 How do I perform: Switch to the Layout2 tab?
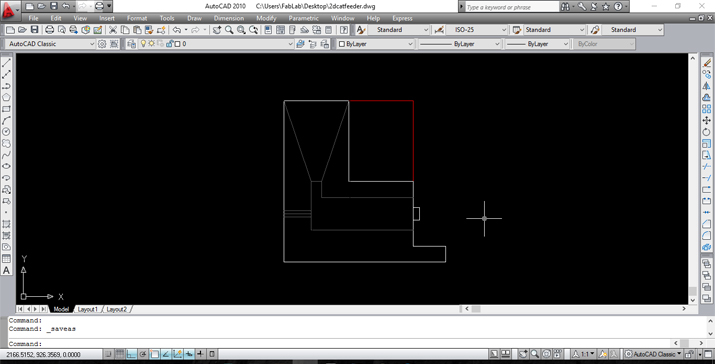(x=116, y=309)
